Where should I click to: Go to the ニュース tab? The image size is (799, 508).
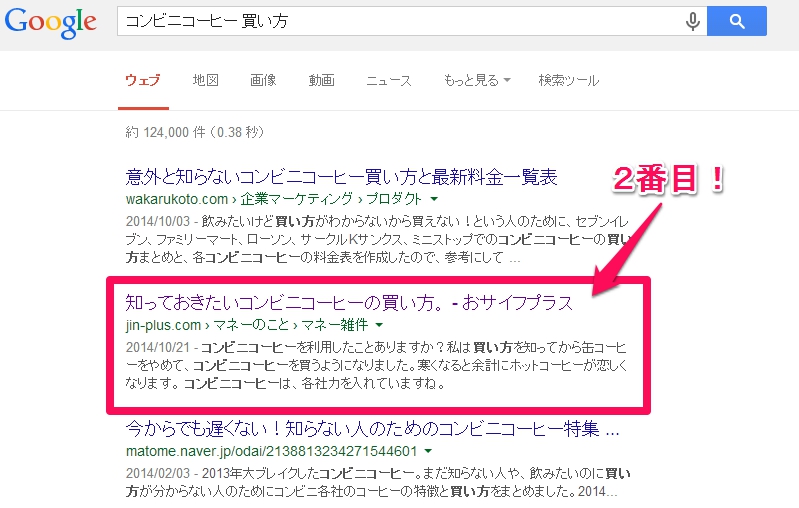coord(388,80)
